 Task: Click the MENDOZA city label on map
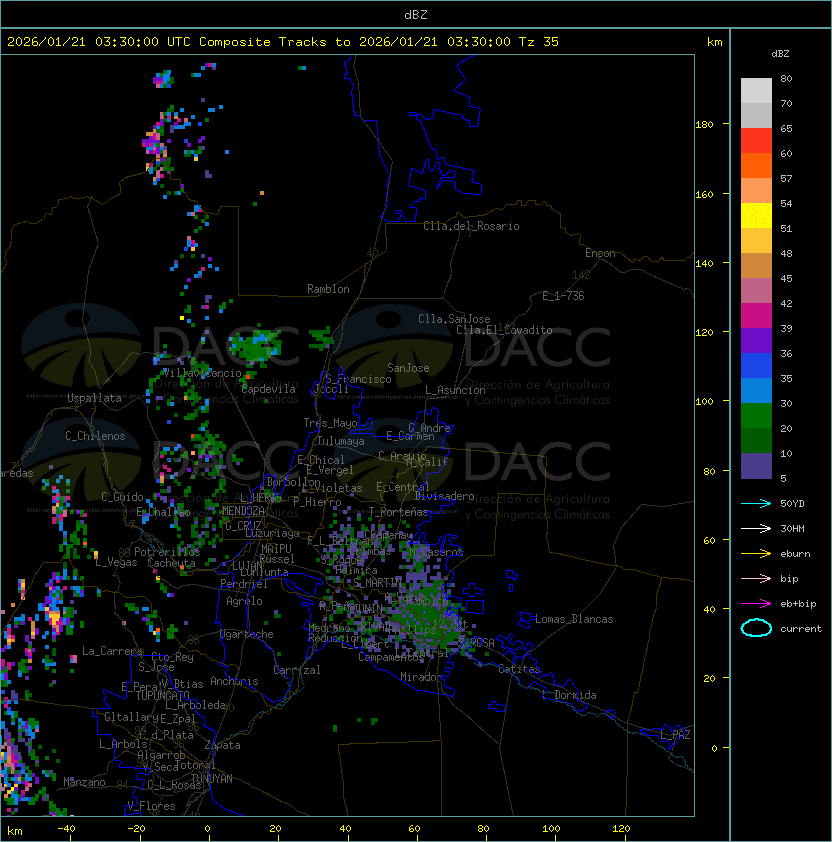tap(243, 511)
